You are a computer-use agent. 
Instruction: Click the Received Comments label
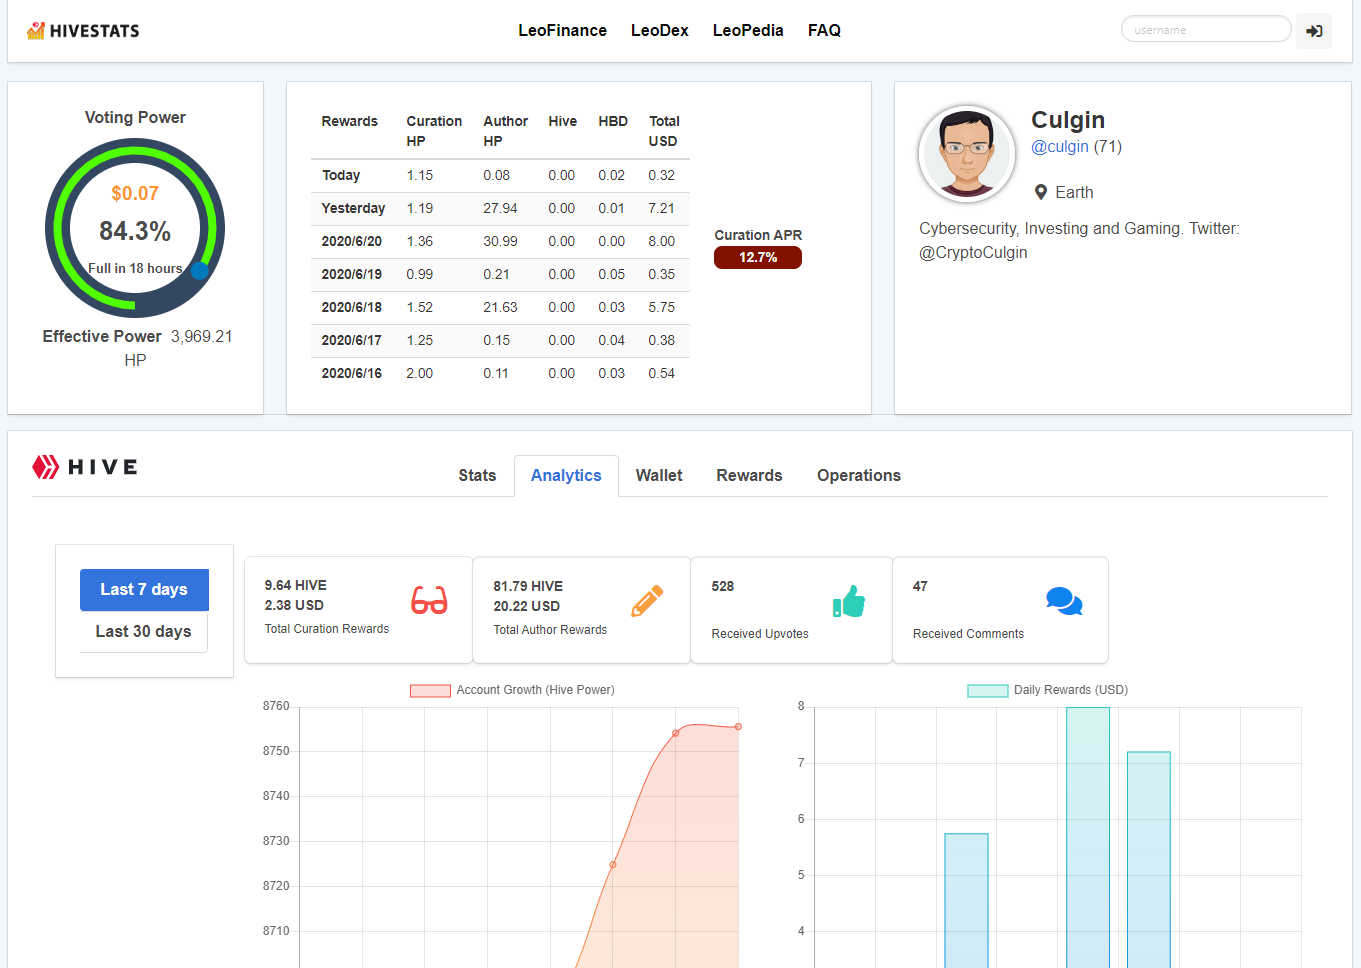tap(968, 634)
